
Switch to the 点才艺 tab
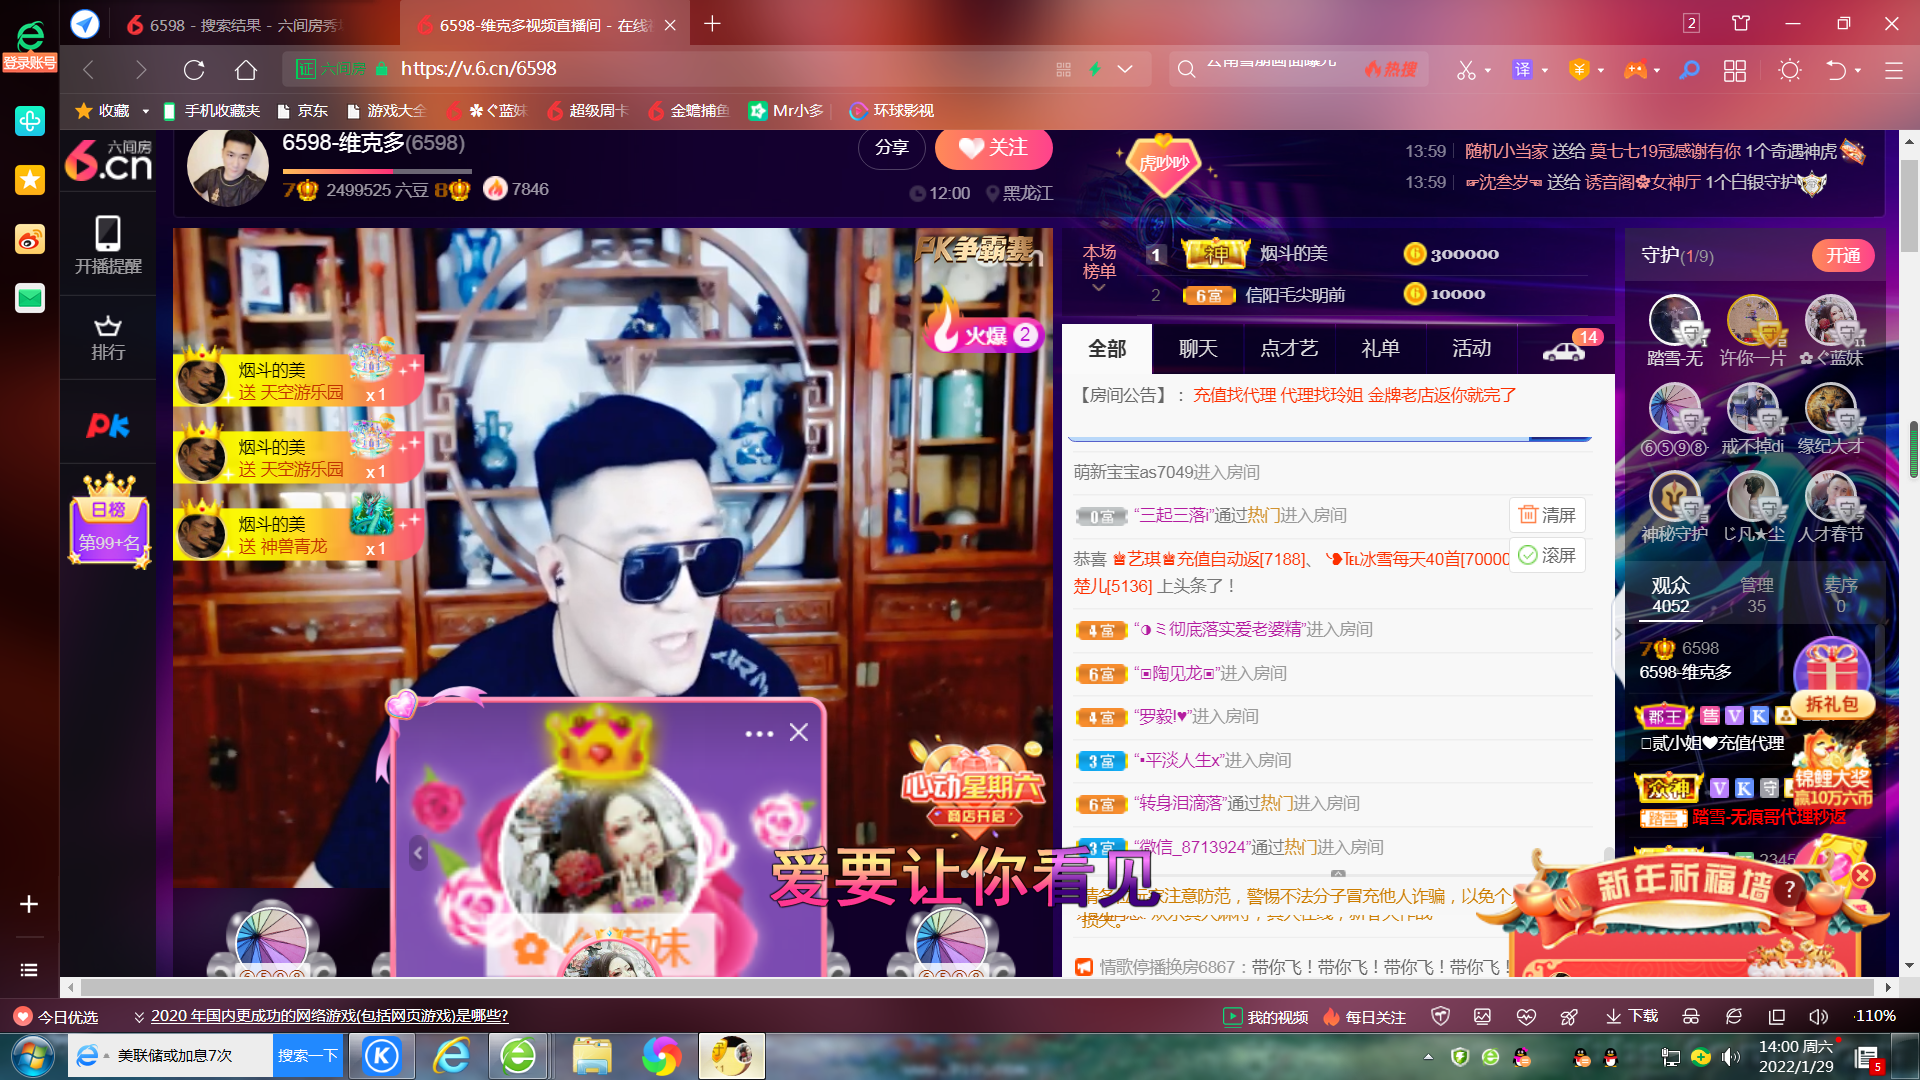pos(1289,348)
